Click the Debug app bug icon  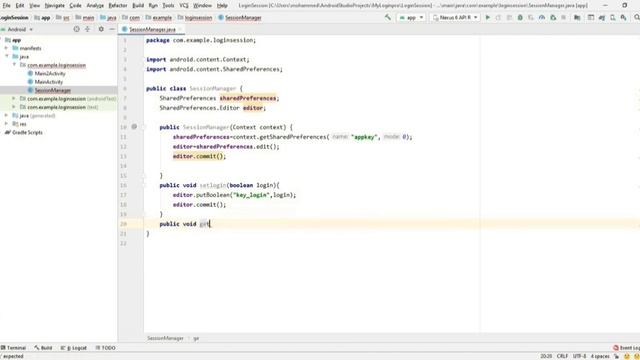pos(520,18)
